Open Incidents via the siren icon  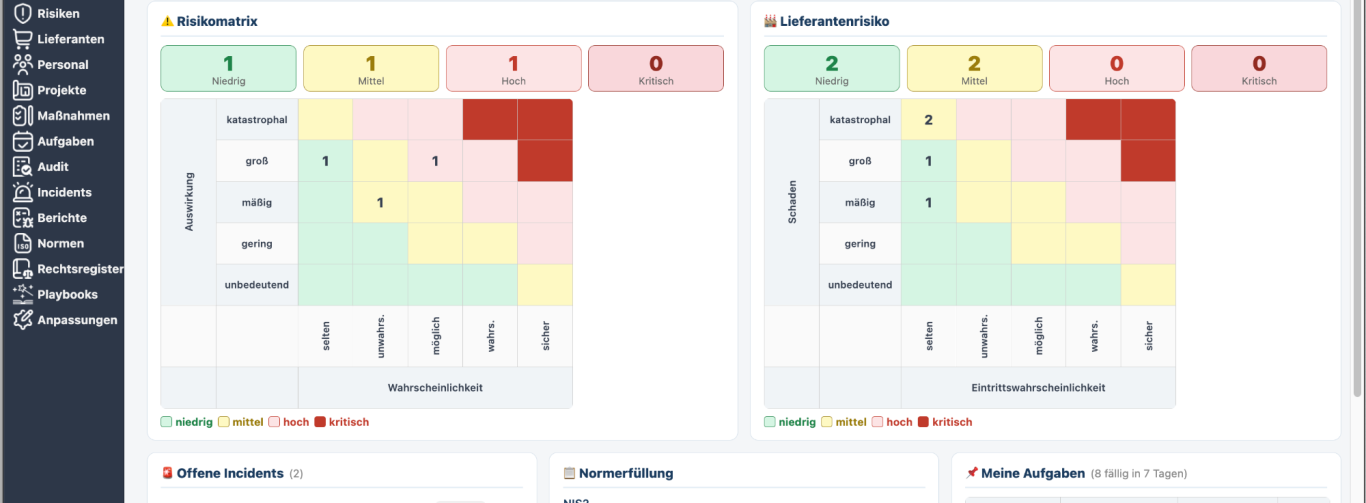(x=22, y=192)
